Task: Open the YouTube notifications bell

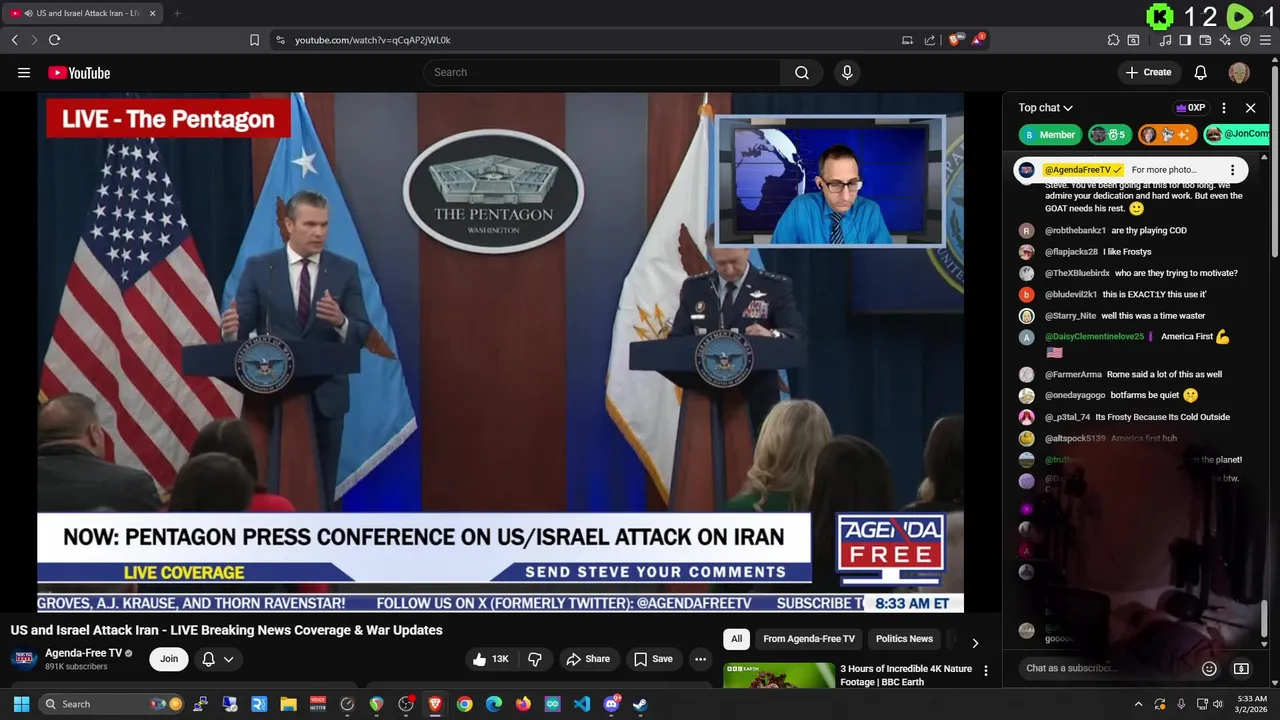Action: pos(1201,72)
